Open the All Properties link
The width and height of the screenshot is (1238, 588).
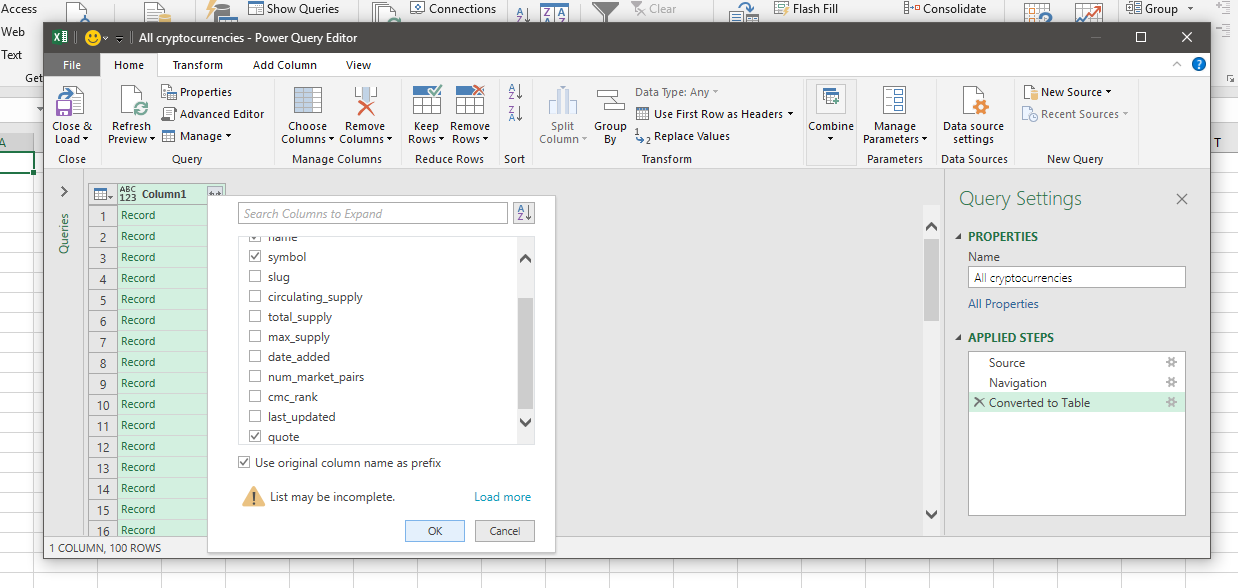1003,304
